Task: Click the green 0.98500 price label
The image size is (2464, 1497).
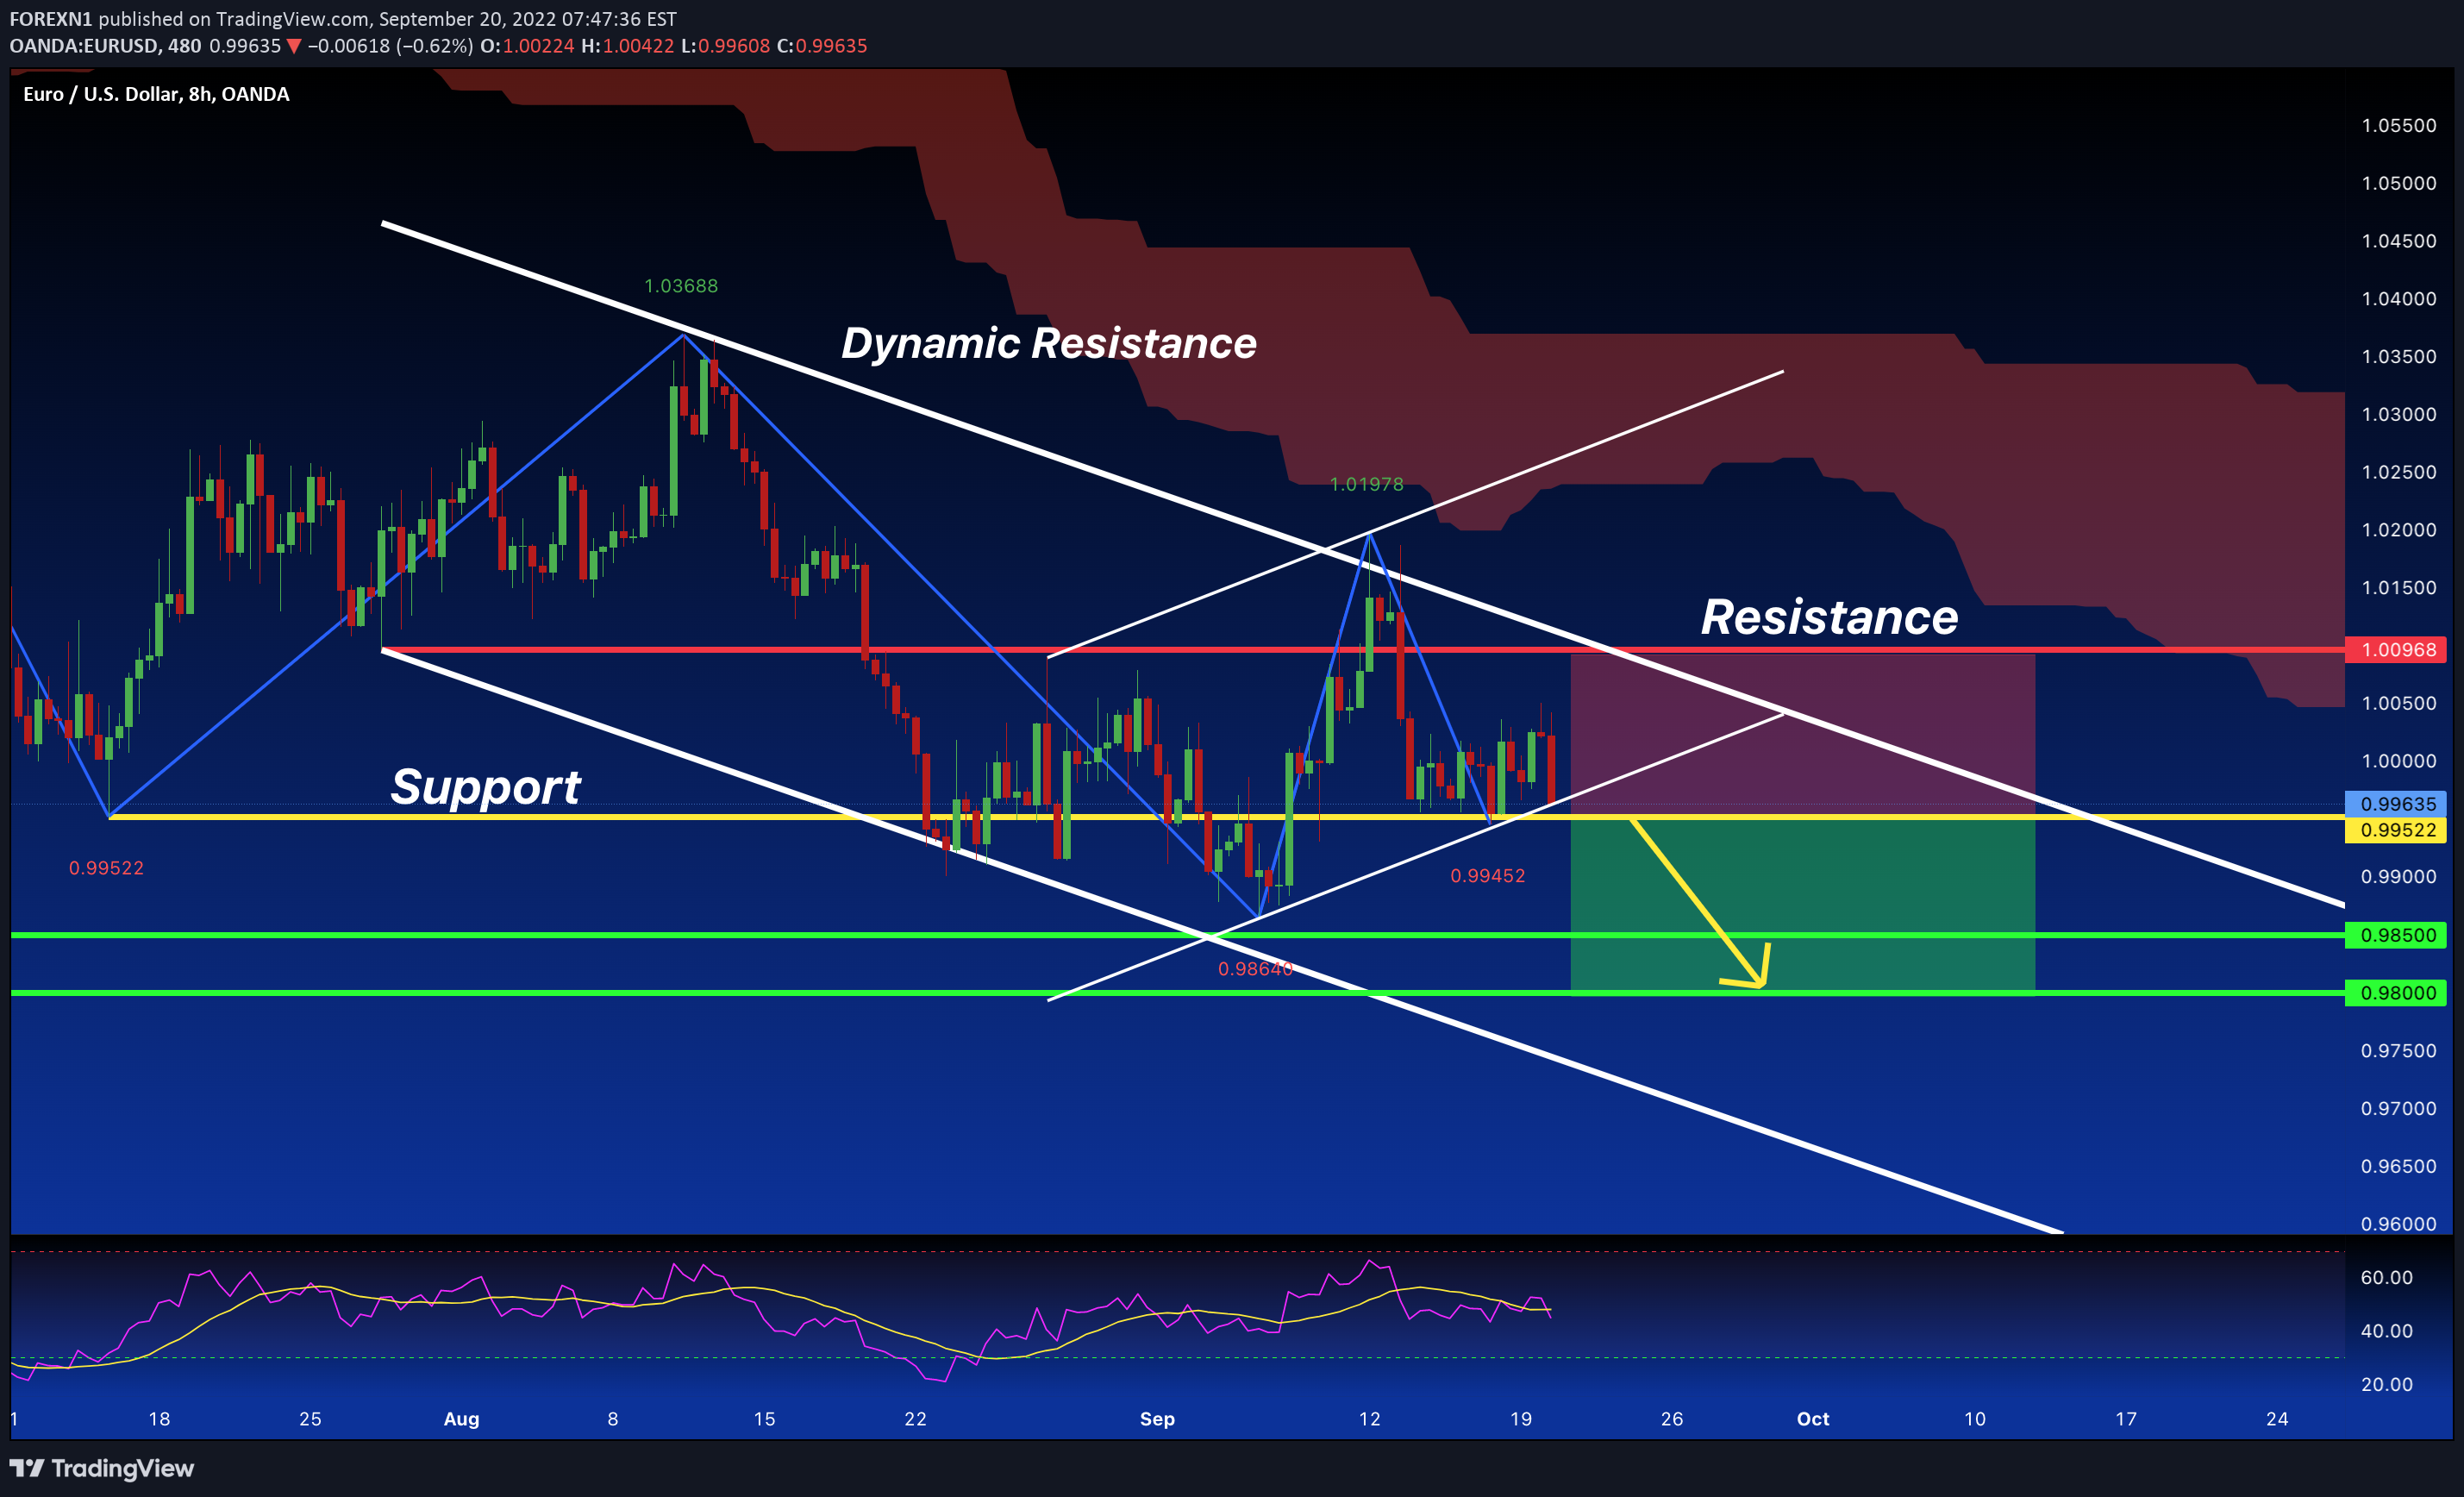Action: 2396,935
